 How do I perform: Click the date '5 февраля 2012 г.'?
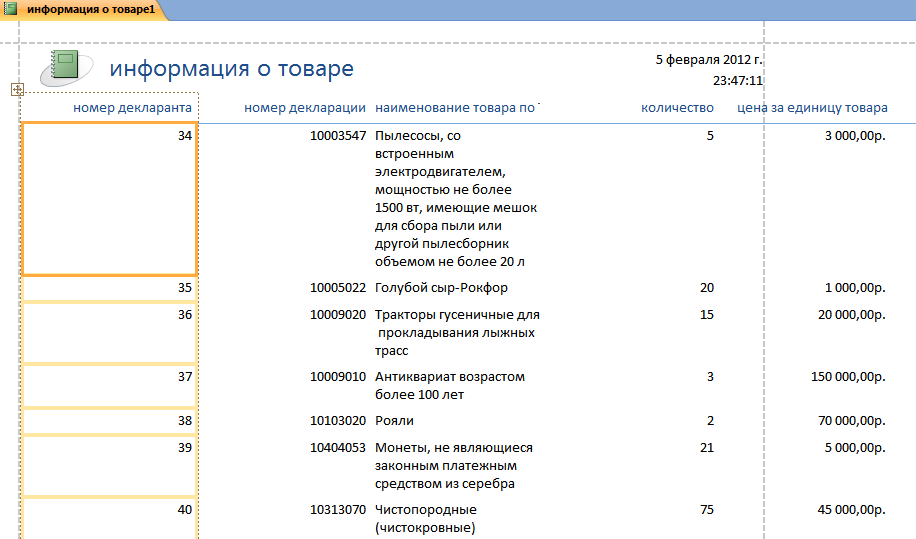709,60
